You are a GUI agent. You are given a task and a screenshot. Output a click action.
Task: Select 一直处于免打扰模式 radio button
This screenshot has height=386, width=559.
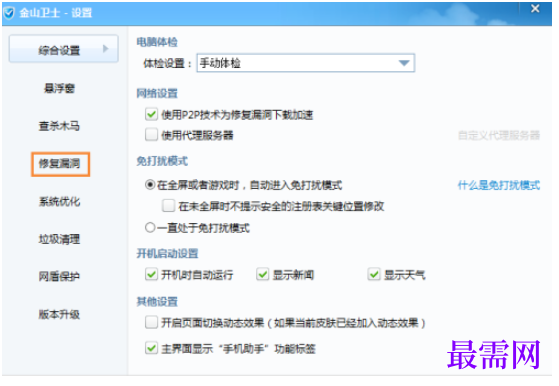point(150,227)
